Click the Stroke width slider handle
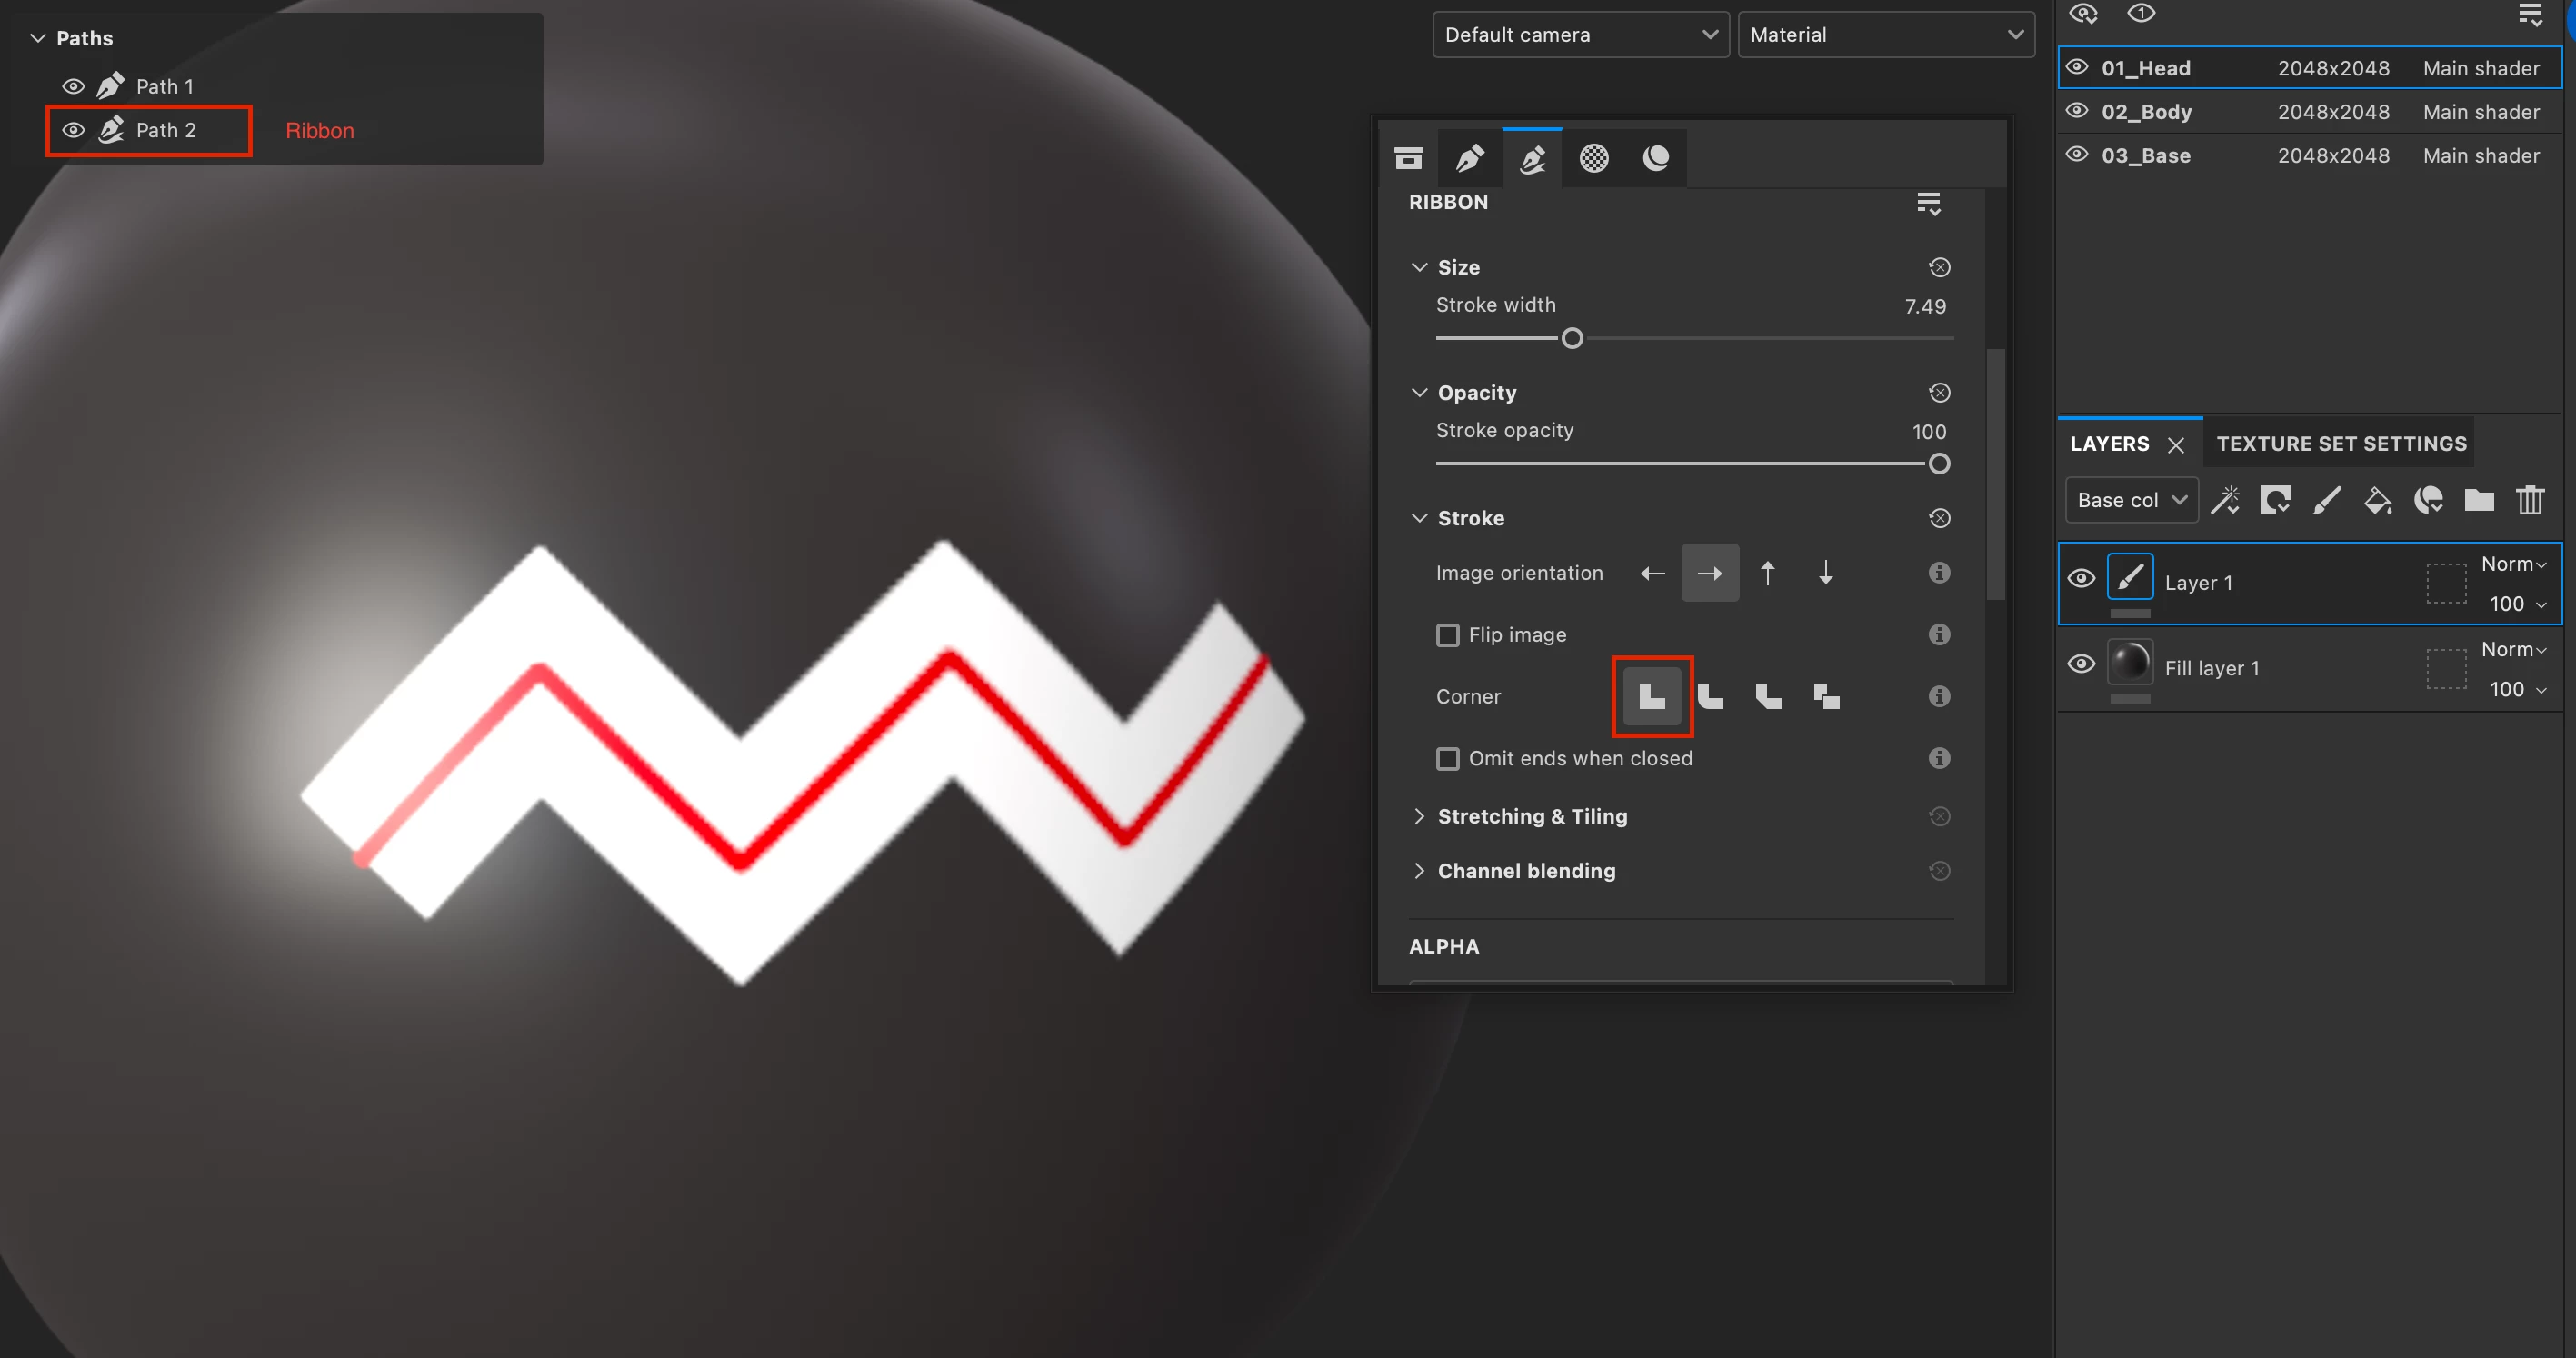The image size is (2576, 1358). (x=1572, y=339)
